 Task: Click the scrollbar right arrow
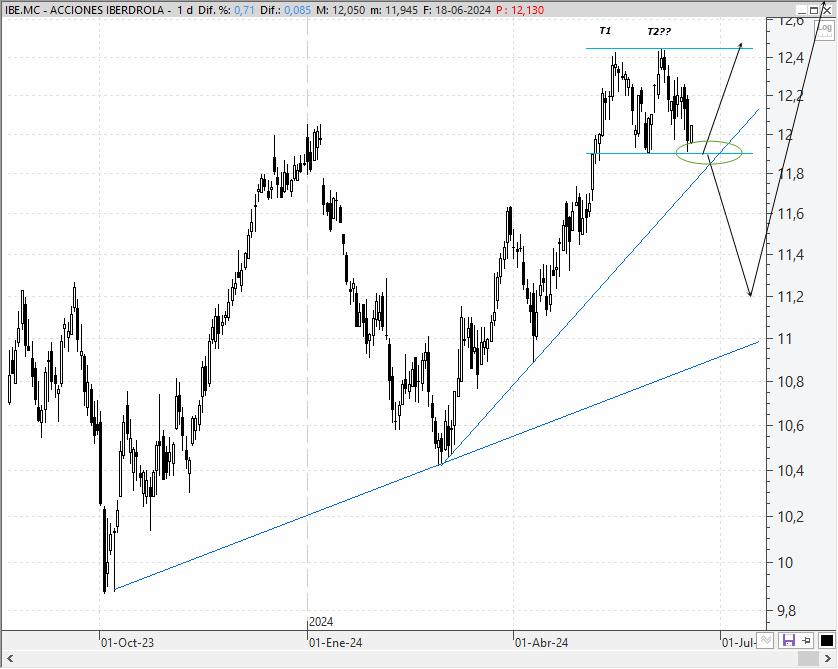(x=828, y=658)
